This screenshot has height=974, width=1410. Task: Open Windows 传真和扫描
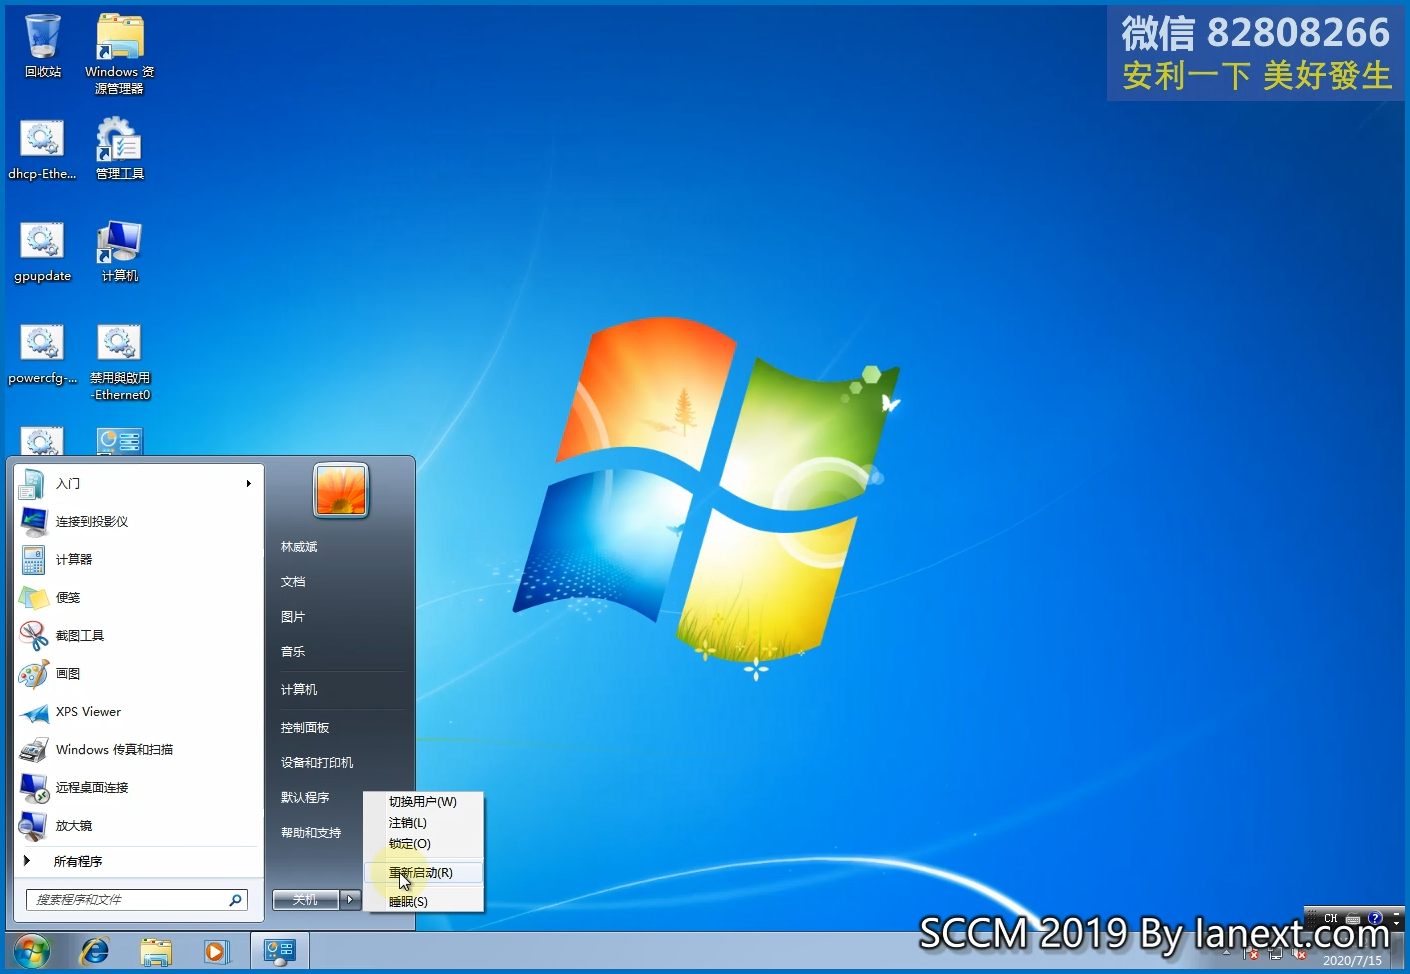point(138,749)
